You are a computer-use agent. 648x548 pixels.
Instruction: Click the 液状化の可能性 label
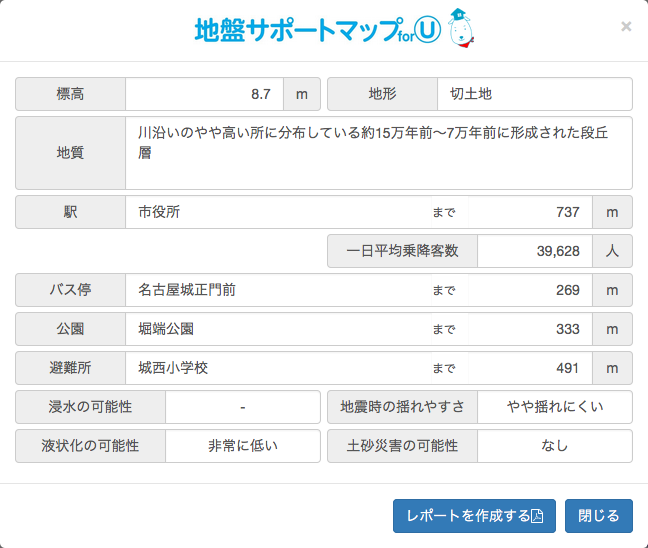pyautogui.click(x=91, y=446)
